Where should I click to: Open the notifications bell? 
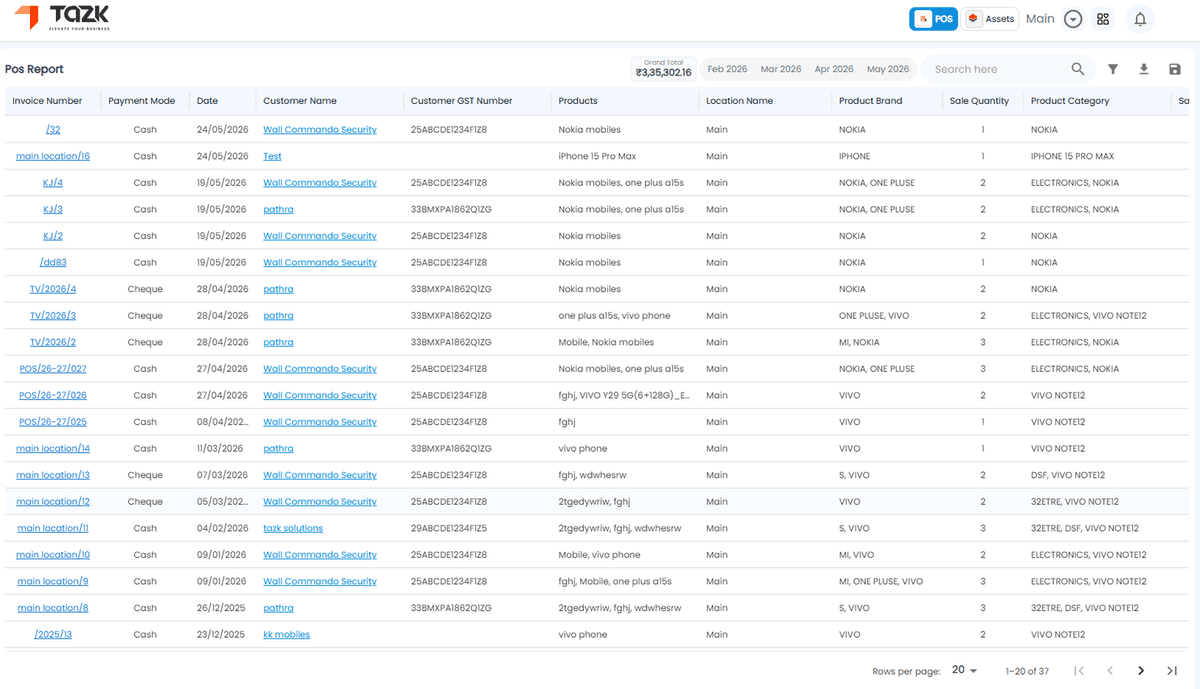coord(1139,19)
